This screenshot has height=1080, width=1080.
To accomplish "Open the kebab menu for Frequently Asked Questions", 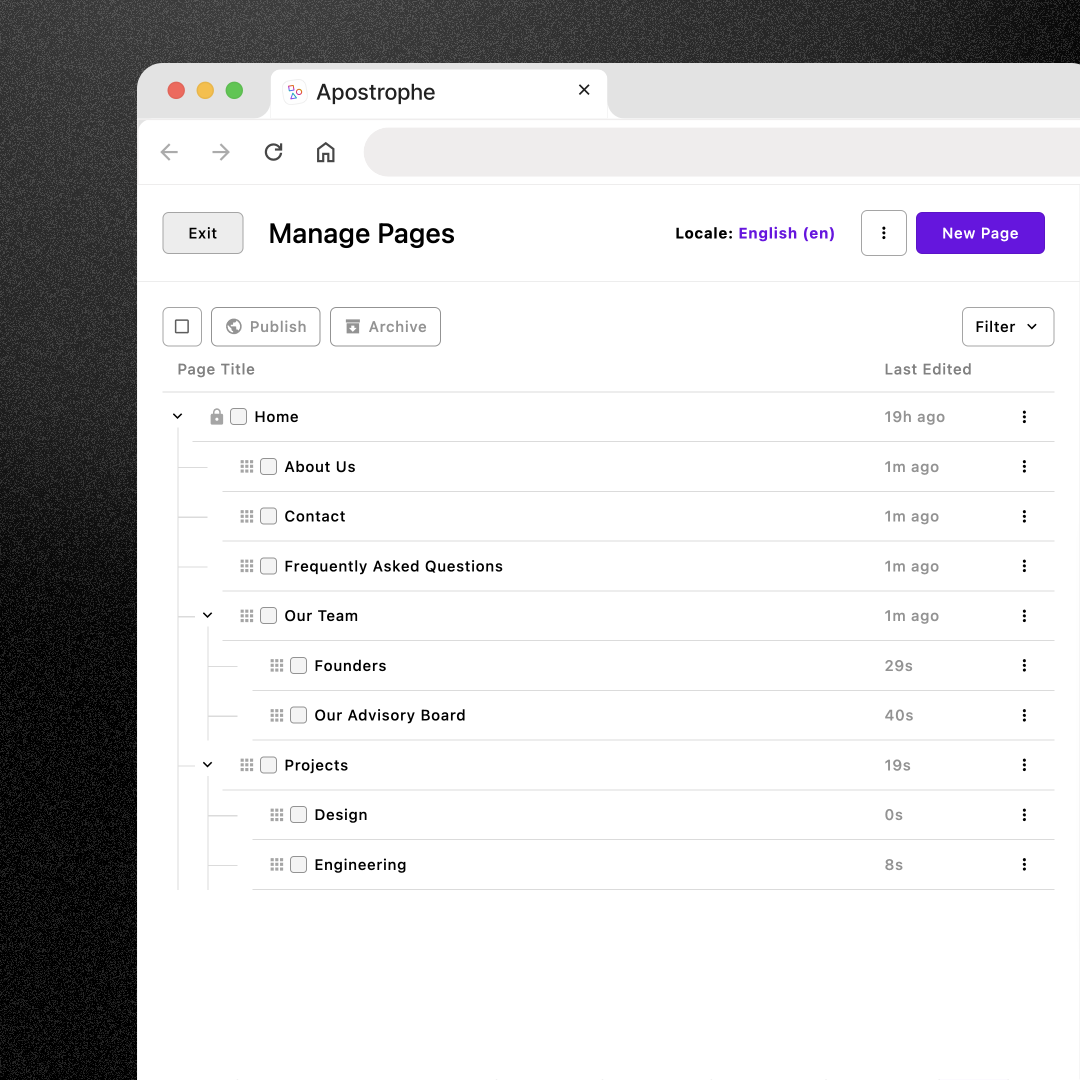I will (x=1024, y=566).
